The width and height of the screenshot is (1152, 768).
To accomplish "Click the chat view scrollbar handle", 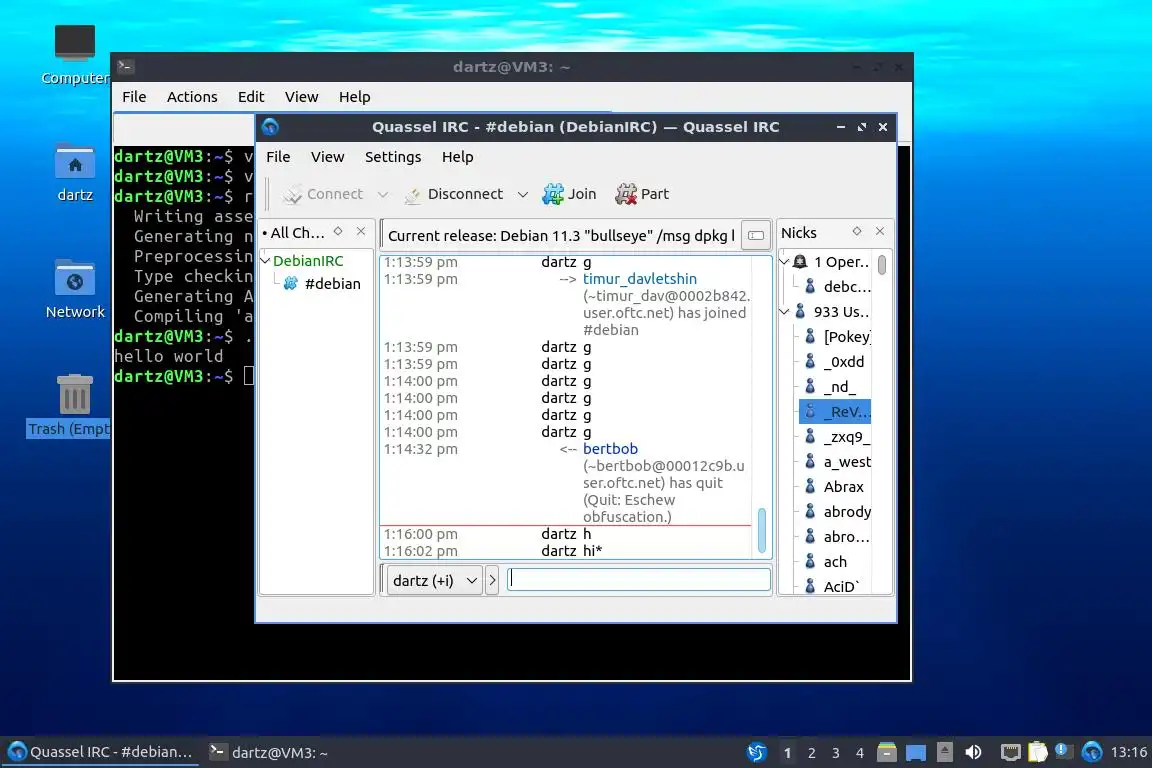I will pyautogui.click(x=761, y=530).
